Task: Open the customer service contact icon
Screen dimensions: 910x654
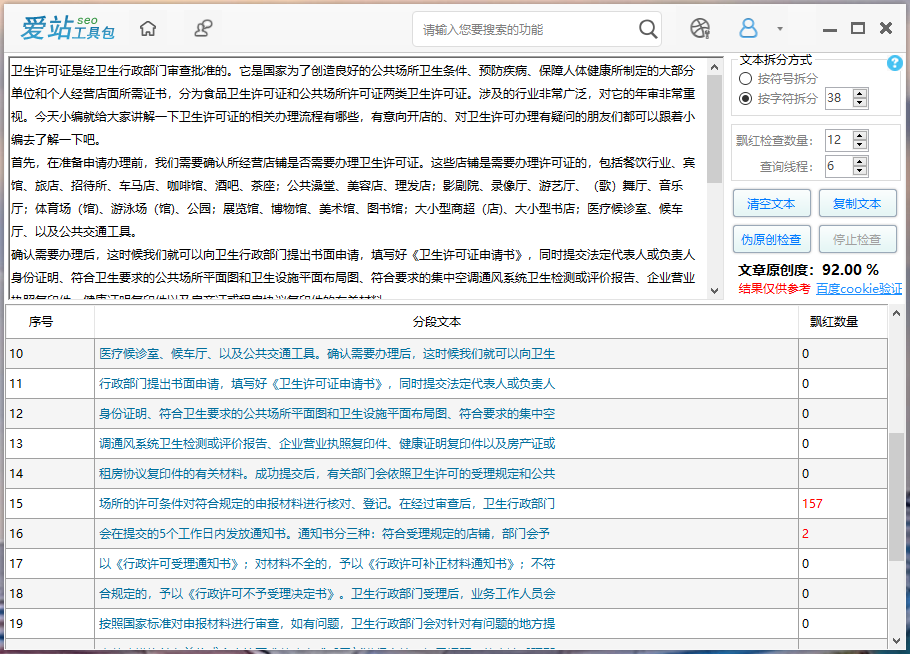Action: 203,28
